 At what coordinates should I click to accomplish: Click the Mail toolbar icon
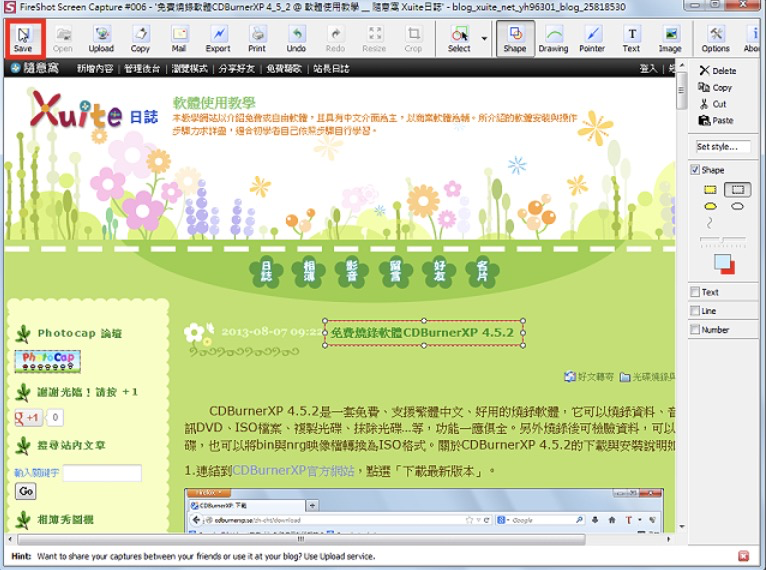(179, 39)
